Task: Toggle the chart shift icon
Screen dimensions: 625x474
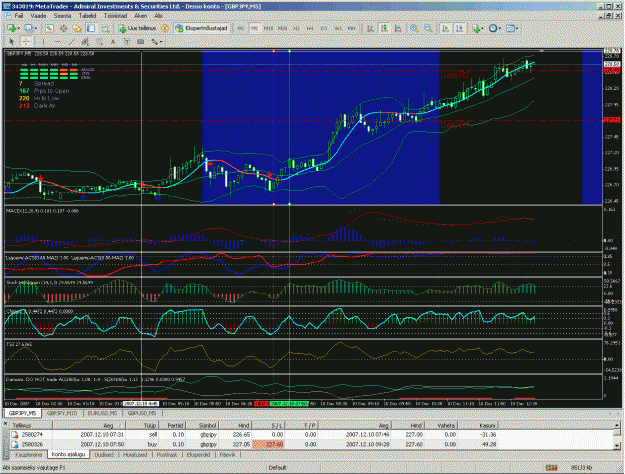Action: pyautogui.click(x=460, y=28)
